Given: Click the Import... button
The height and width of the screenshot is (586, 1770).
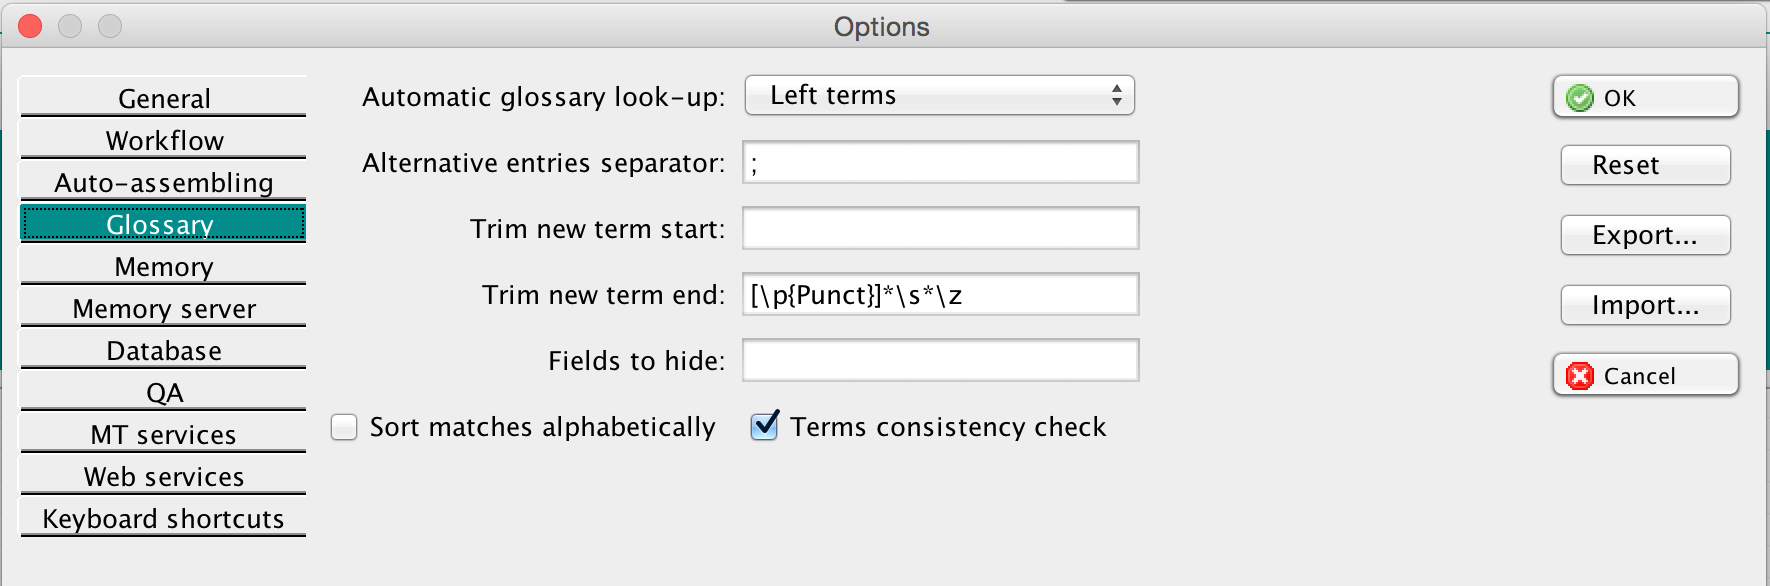Looking at the screenshot, I should [x=1645, y=305].
